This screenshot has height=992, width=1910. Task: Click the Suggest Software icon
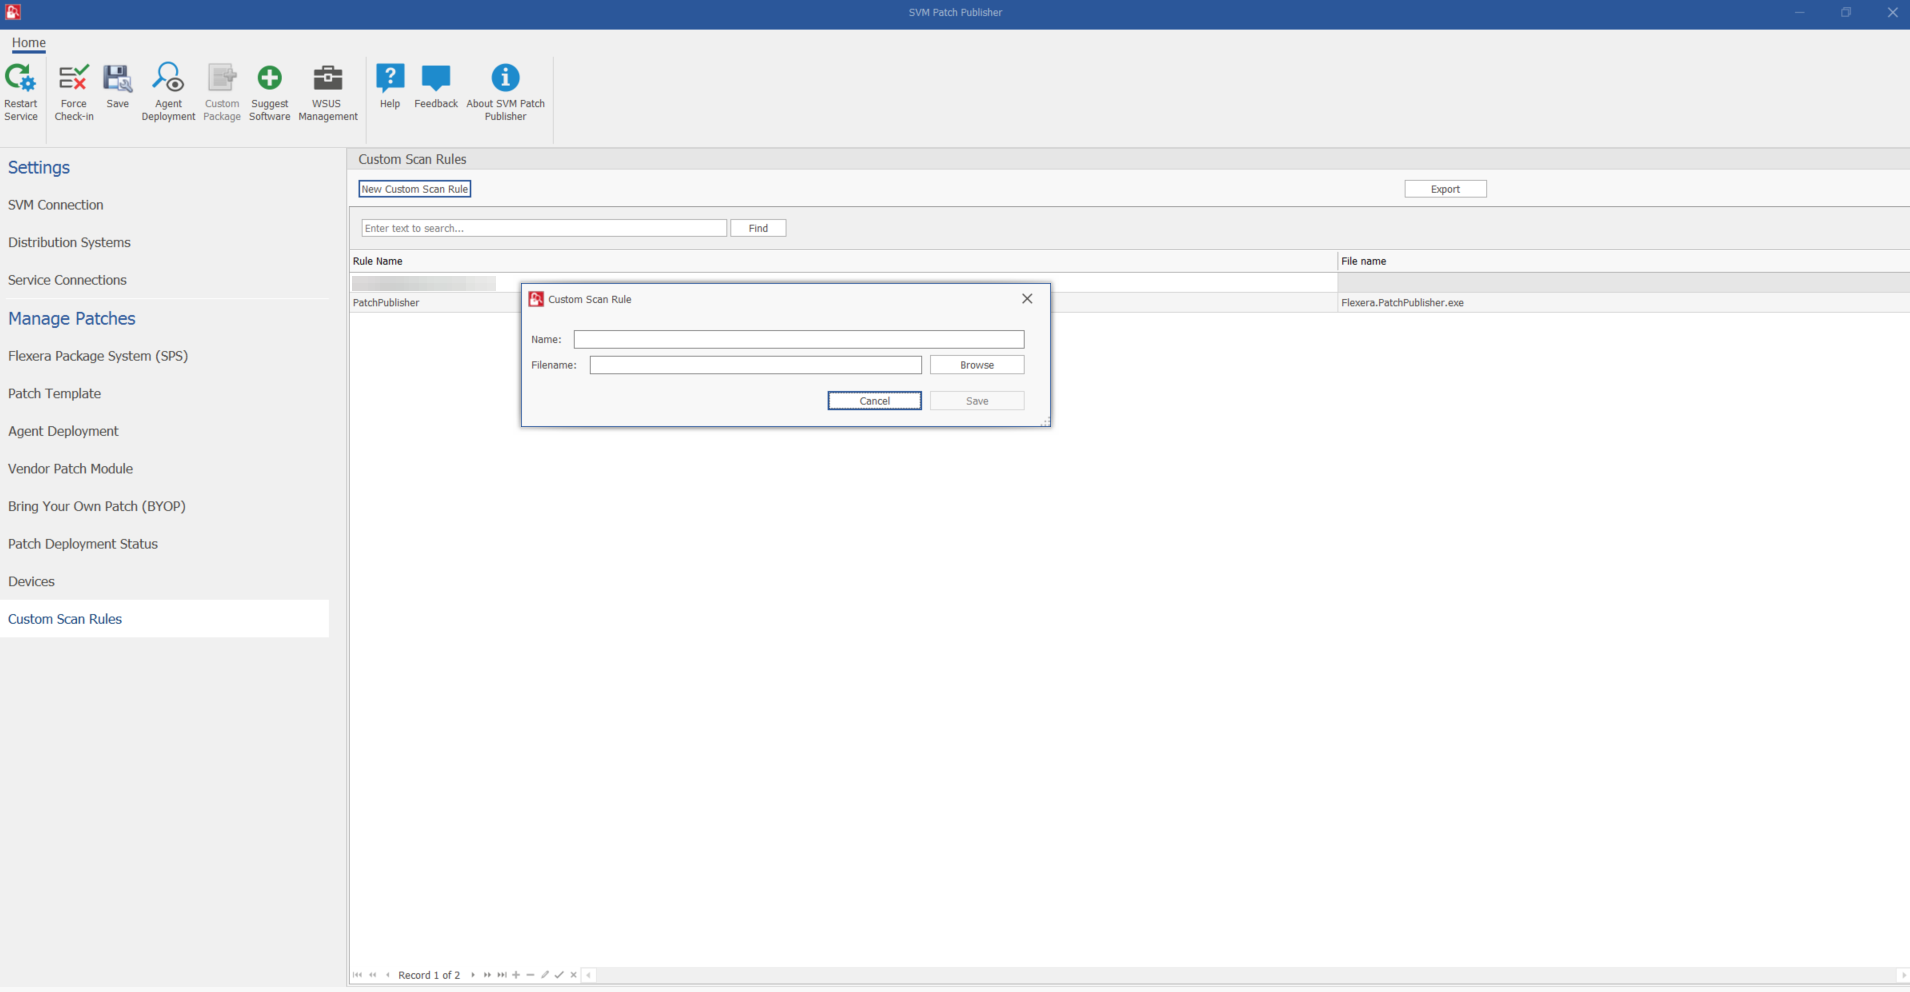pos(269,79)
